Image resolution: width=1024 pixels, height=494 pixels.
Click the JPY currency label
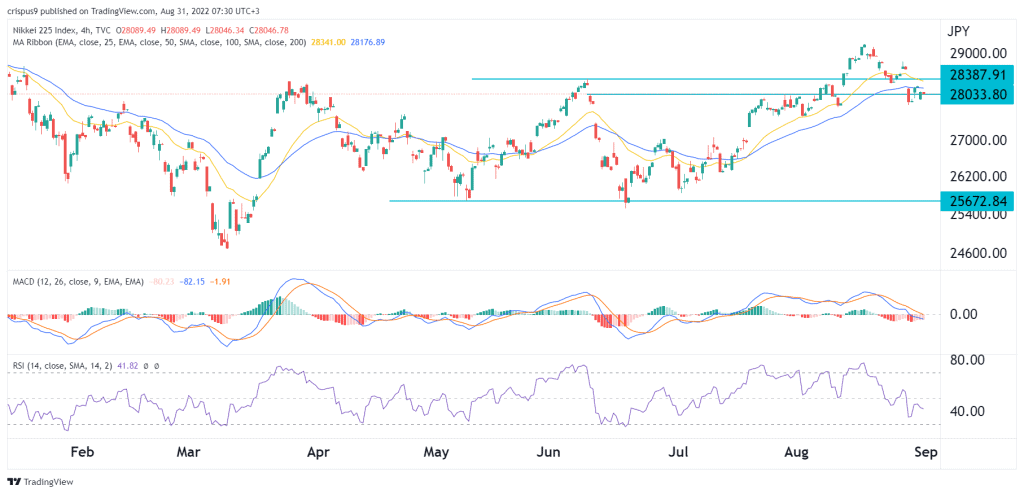click(959, 31)
